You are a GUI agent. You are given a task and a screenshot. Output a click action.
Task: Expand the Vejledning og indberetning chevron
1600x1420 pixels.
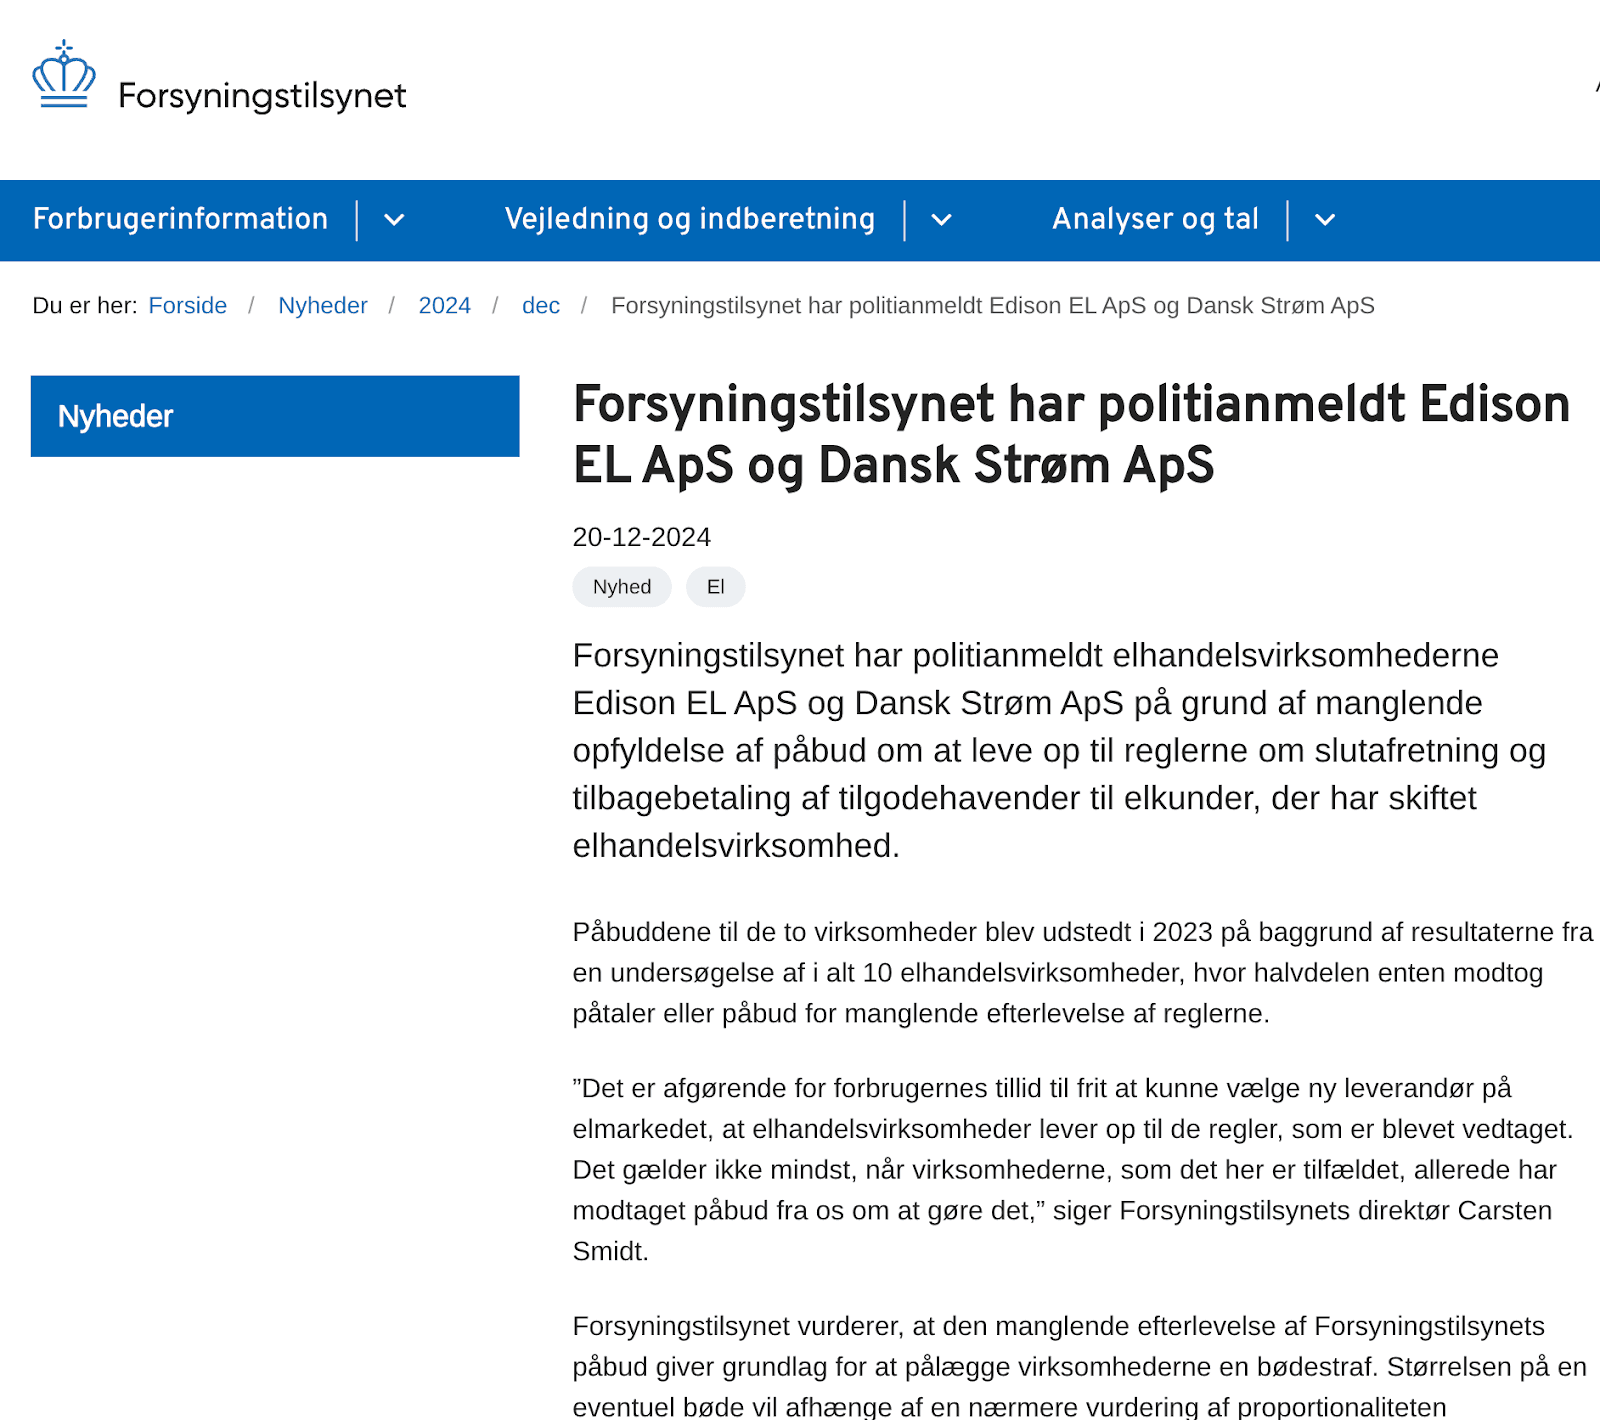coord(941,220)
